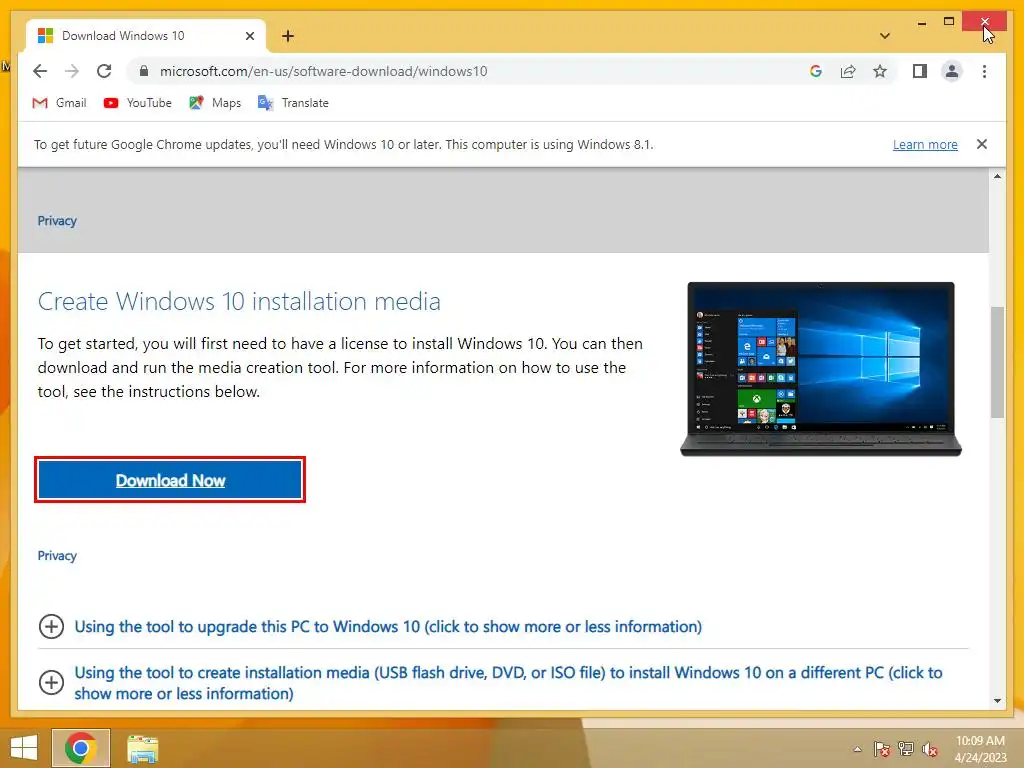Viewport: 1024px width, 768px height.
Task: Show hidden system tray icons
Action: [x=857, y=749]
